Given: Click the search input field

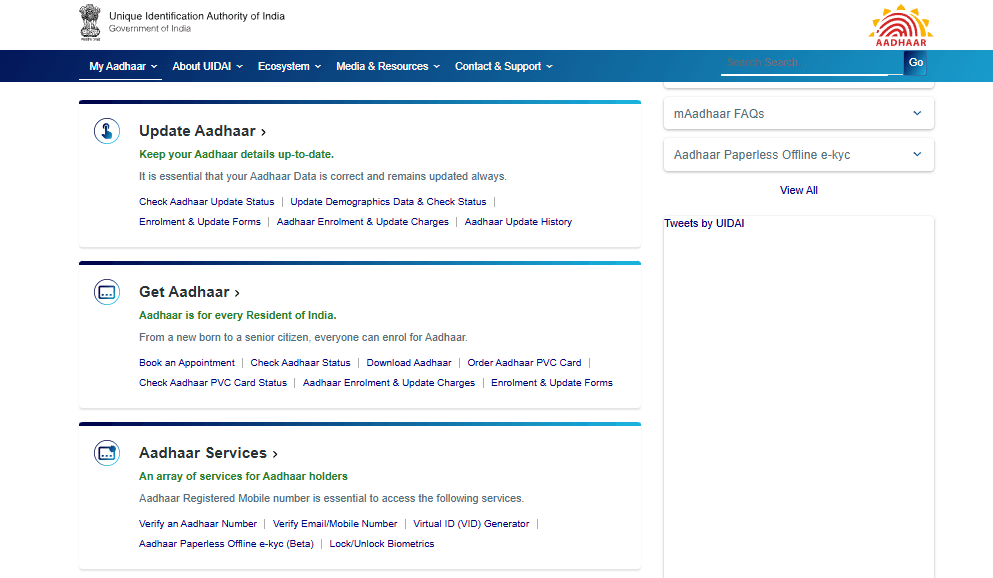Looking at the screenshot, I should pyautogui.click(x=812, y=62).
